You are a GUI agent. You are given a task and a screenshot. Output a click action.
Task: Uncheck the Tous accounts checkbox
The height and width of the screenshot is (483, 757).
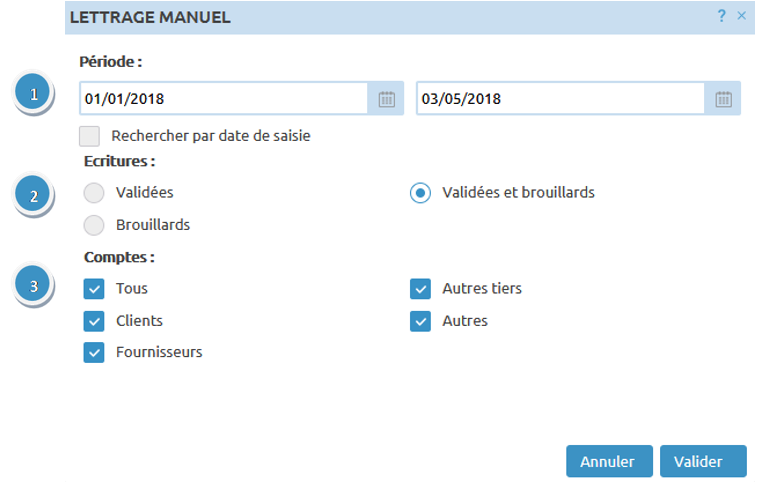click(94, 289)
